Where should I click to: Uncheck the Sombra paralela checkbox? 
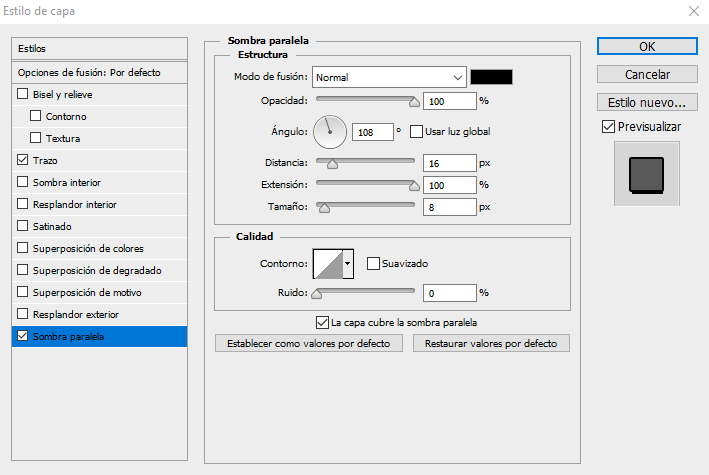[x=22, y=336]
